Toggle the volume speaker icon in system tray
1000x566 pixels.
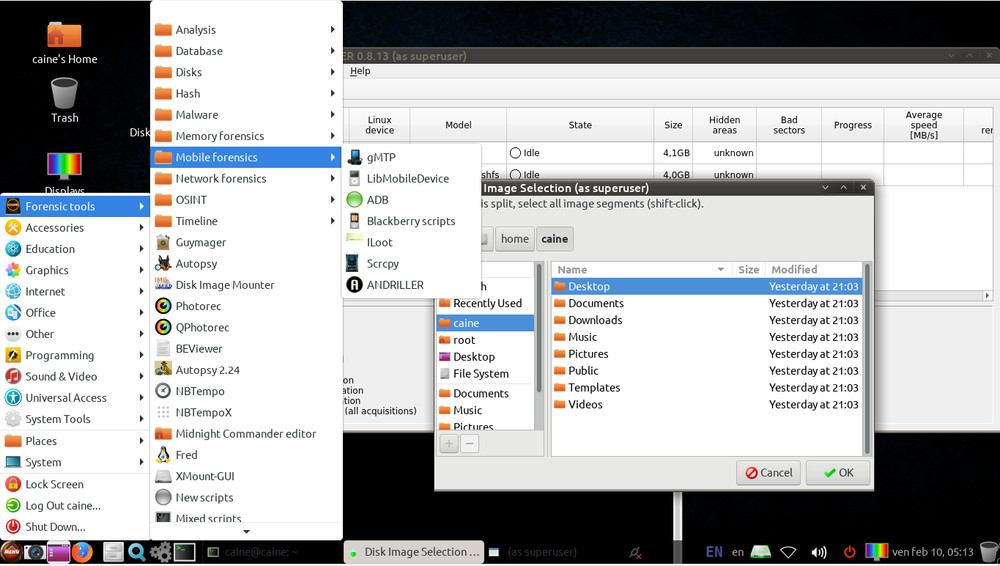click(x=819, y=552)
